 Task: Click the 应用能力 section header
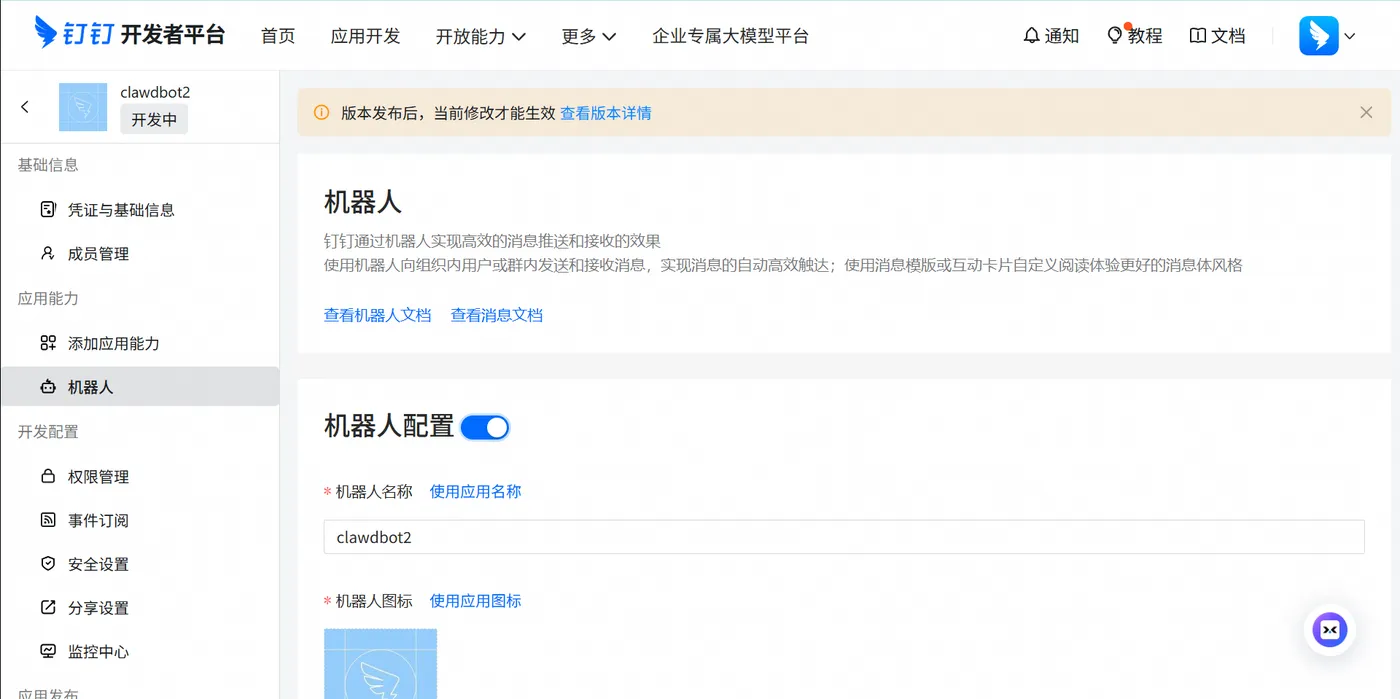[x=48, y=298]
